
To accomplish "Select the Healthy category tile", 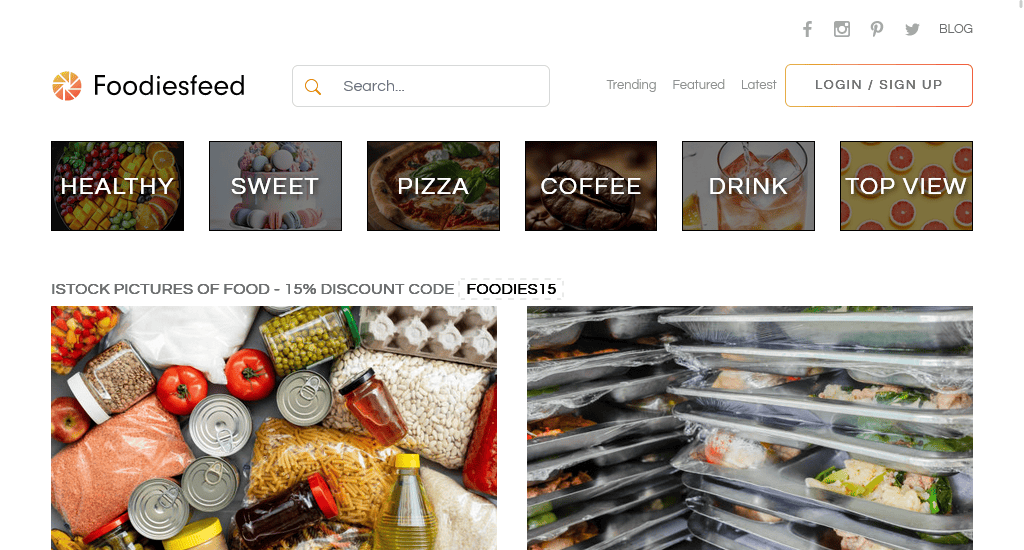I will 118,186.
